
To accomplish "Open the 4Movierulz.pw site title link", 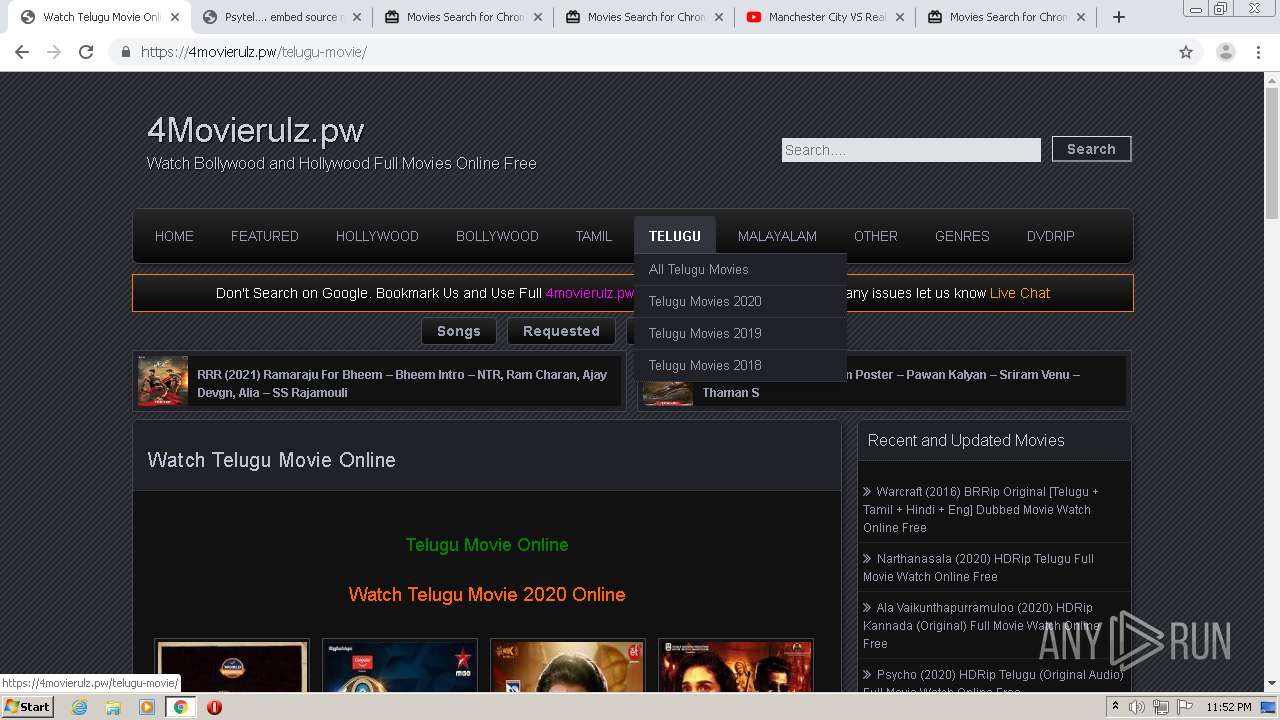I will (255, 130).
